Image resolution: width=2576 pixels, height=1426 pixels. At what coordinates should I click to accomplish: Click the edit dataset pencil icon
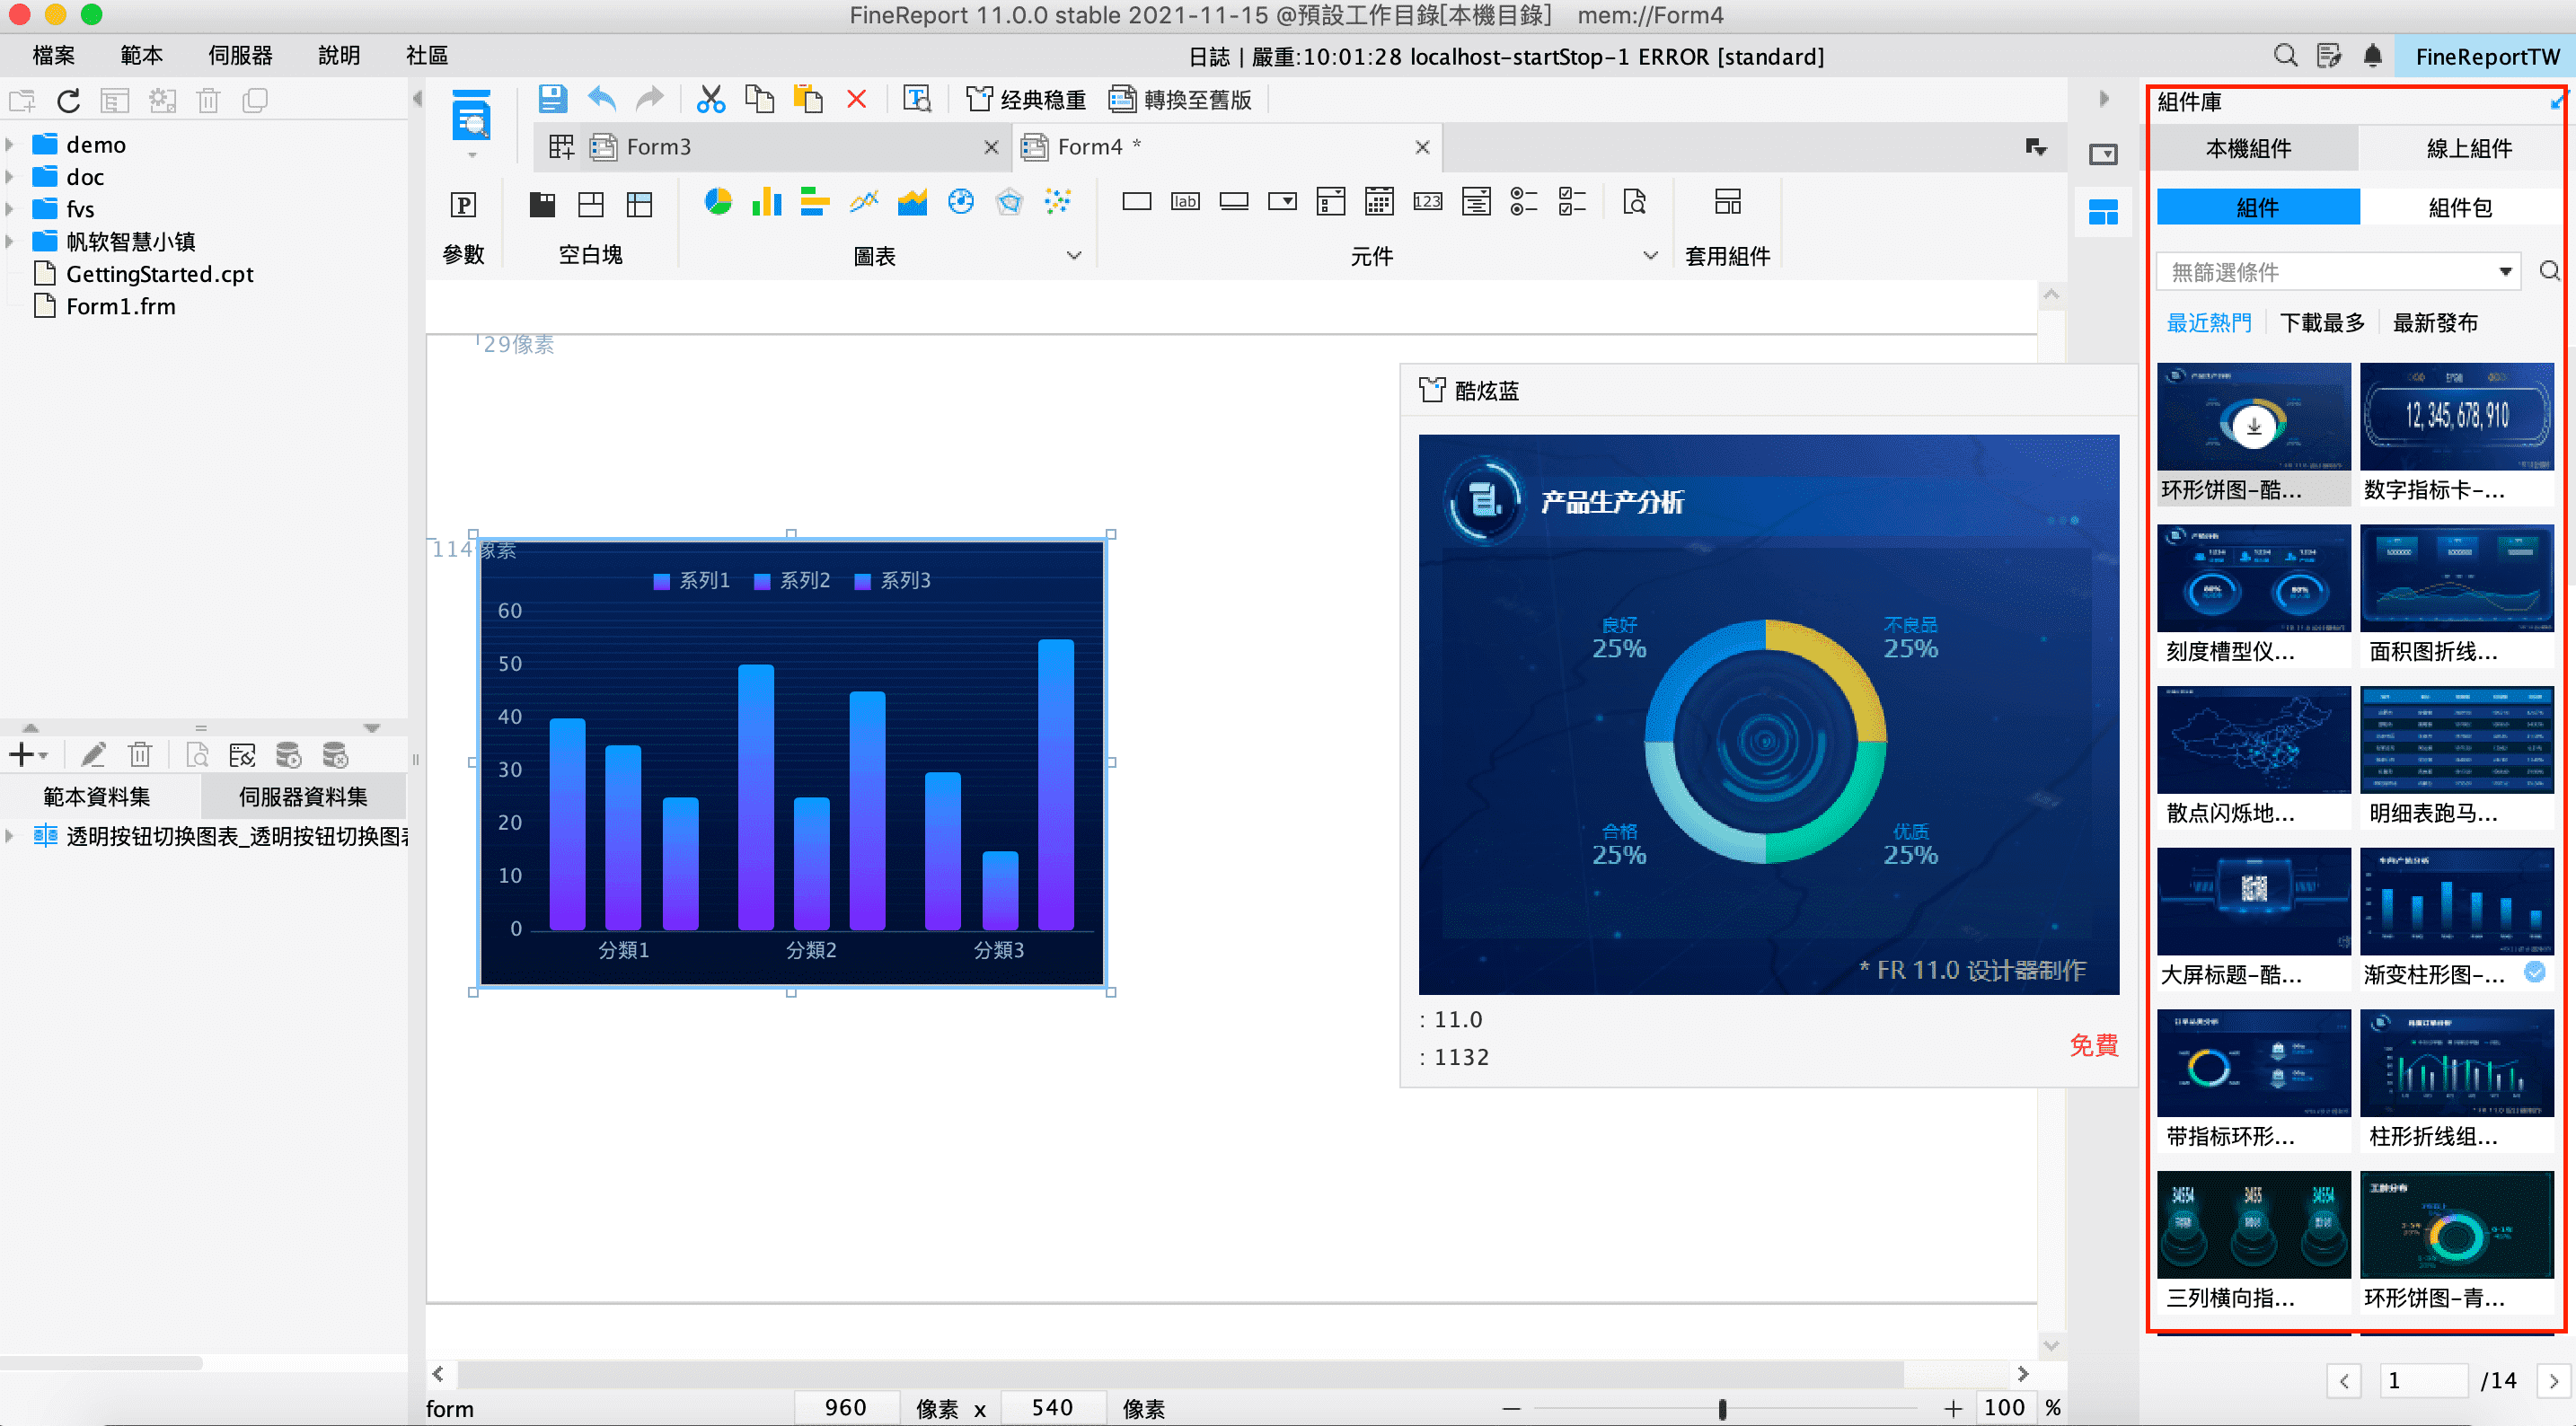[93, 755]
